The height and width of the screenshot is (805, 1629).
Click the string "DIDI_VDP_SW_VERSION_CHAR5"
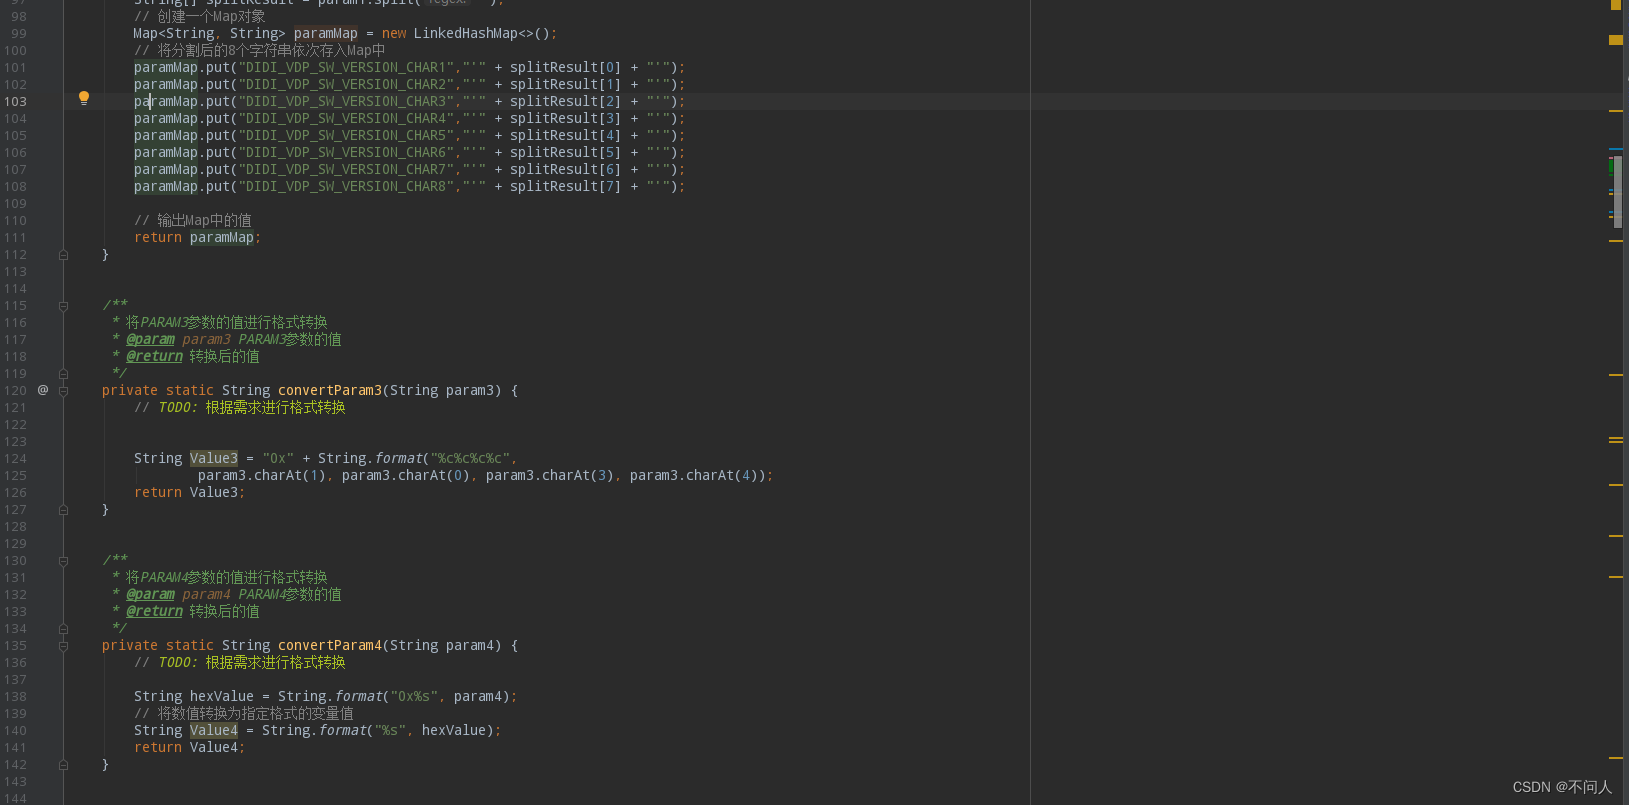tap(346, 135)
